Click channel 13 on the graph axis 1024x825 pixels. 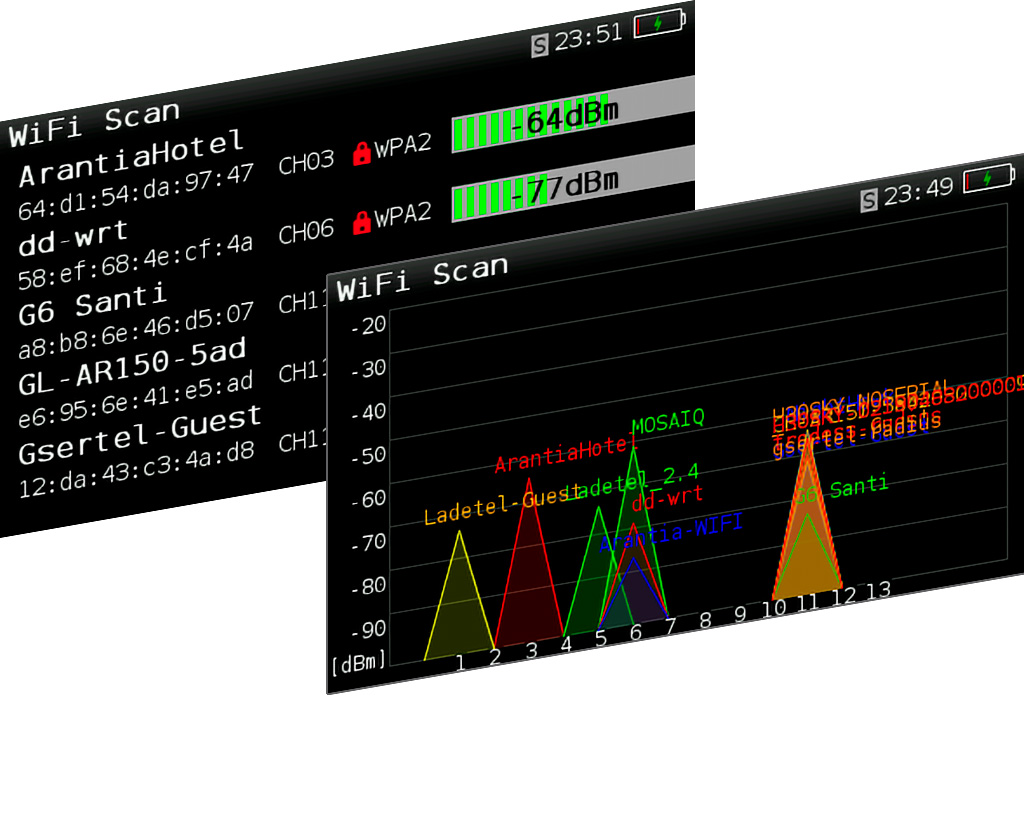click(878, 591)
